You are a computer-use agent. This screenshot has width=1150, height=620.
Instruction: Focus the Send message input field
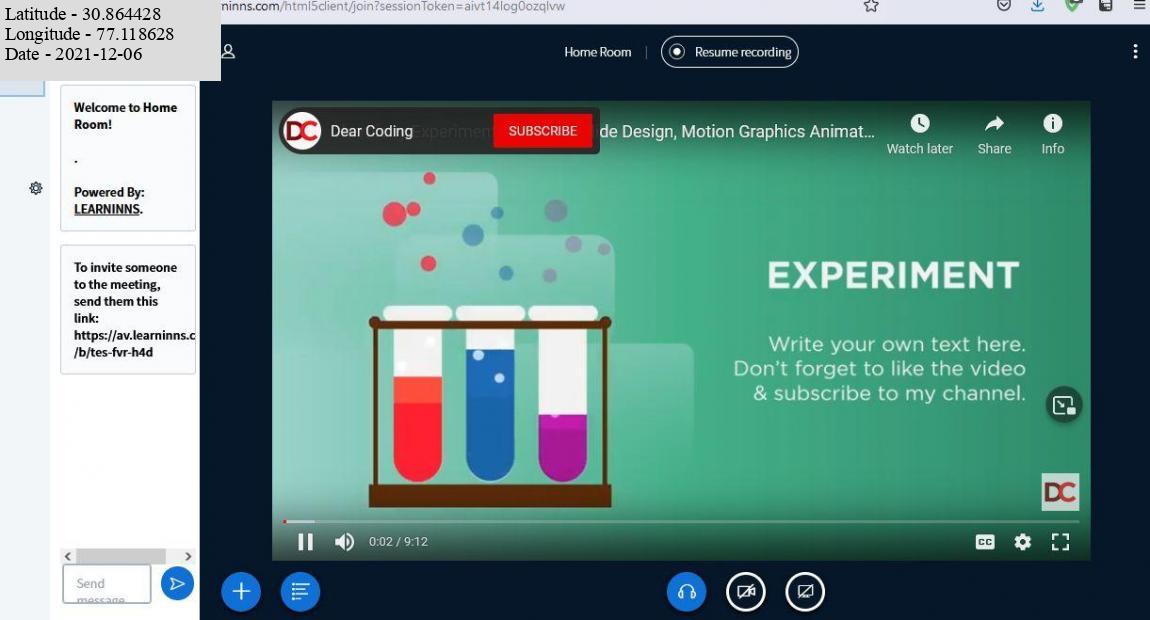[x=107, y=584]
